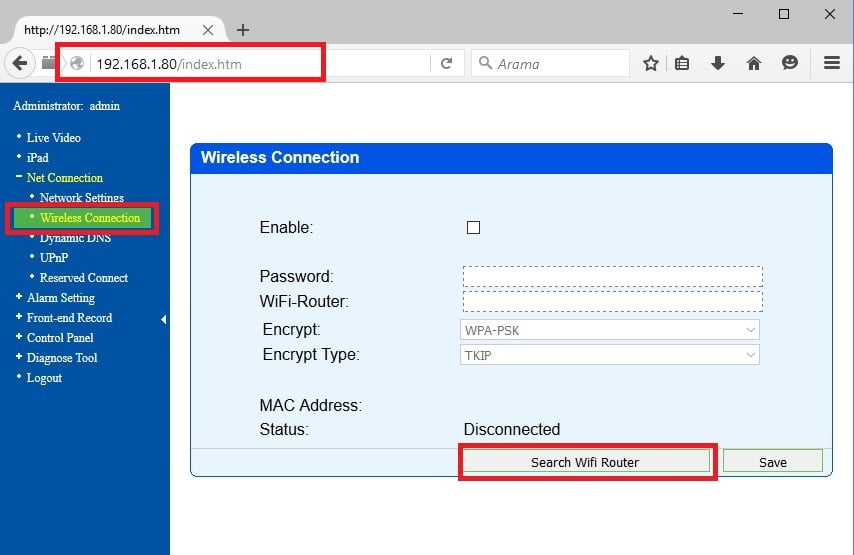Viewport: 854px width, 555px height.
Task: Go to home page icon
Action: tap(754, 63)
